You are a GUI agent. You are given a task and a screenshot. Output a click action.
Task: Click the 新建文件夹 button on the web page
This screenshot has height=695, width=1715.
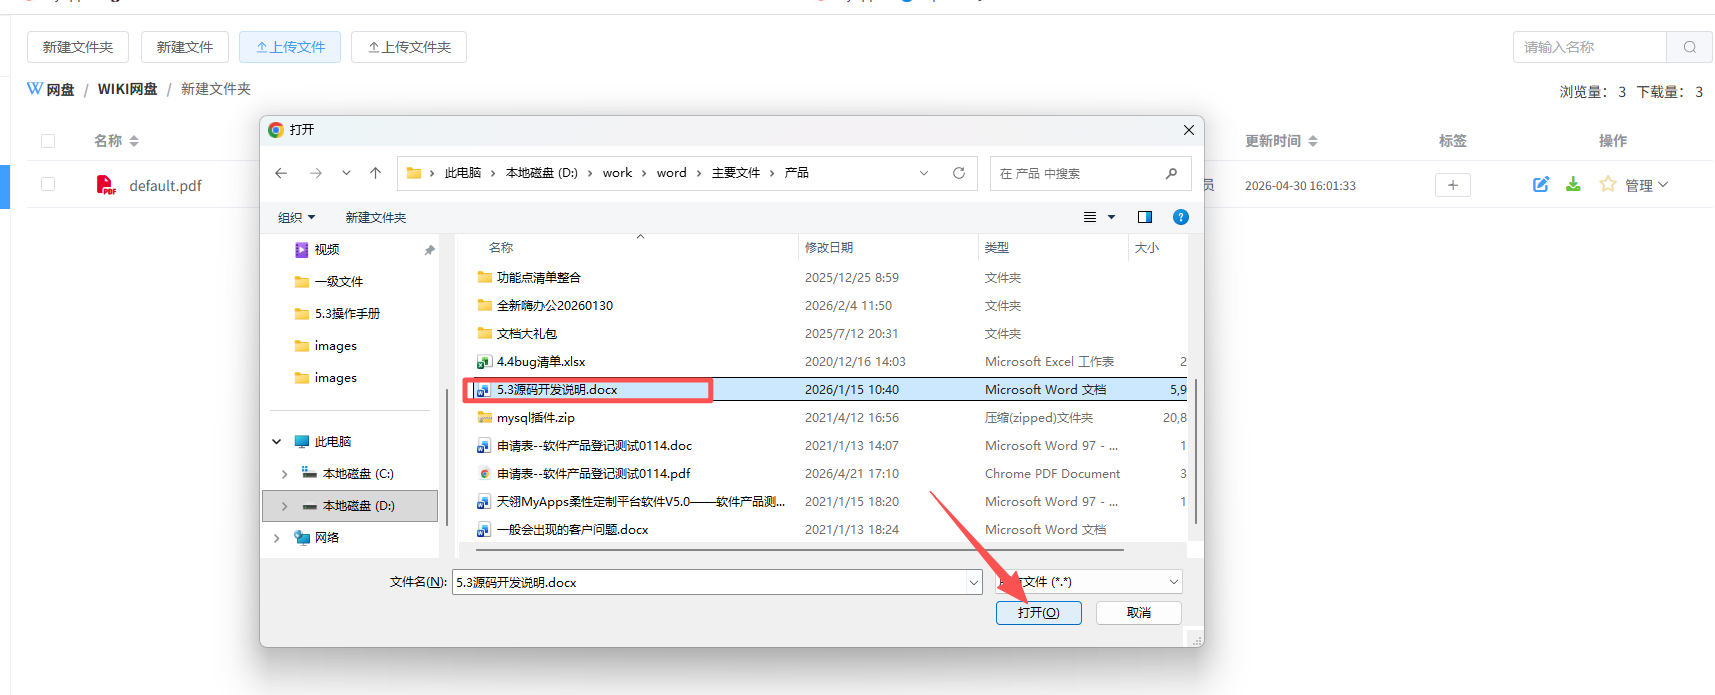tap(78, 47)
